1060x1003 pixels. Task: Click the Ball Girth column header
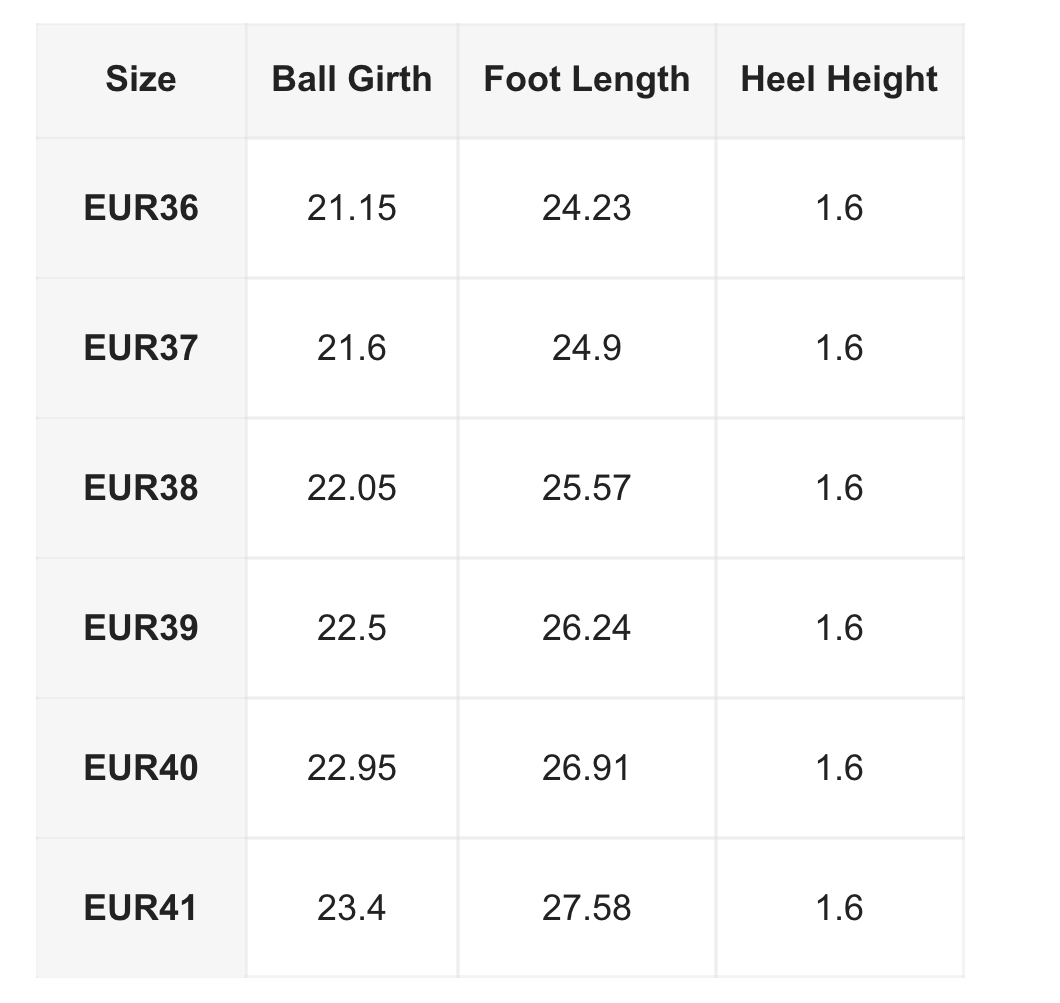[352, 79]
